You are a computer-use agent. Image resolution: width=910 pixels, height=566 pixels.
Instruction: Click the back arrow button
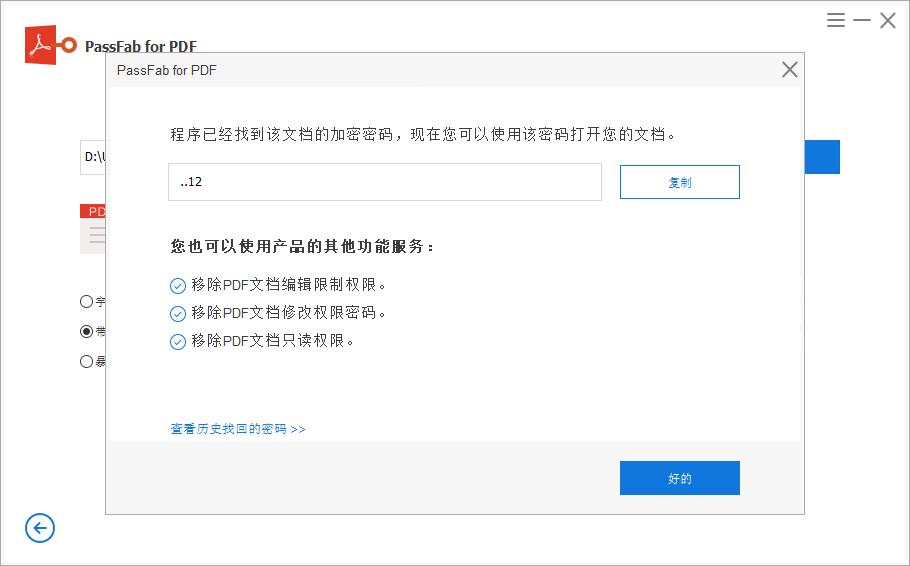(40, 528)
